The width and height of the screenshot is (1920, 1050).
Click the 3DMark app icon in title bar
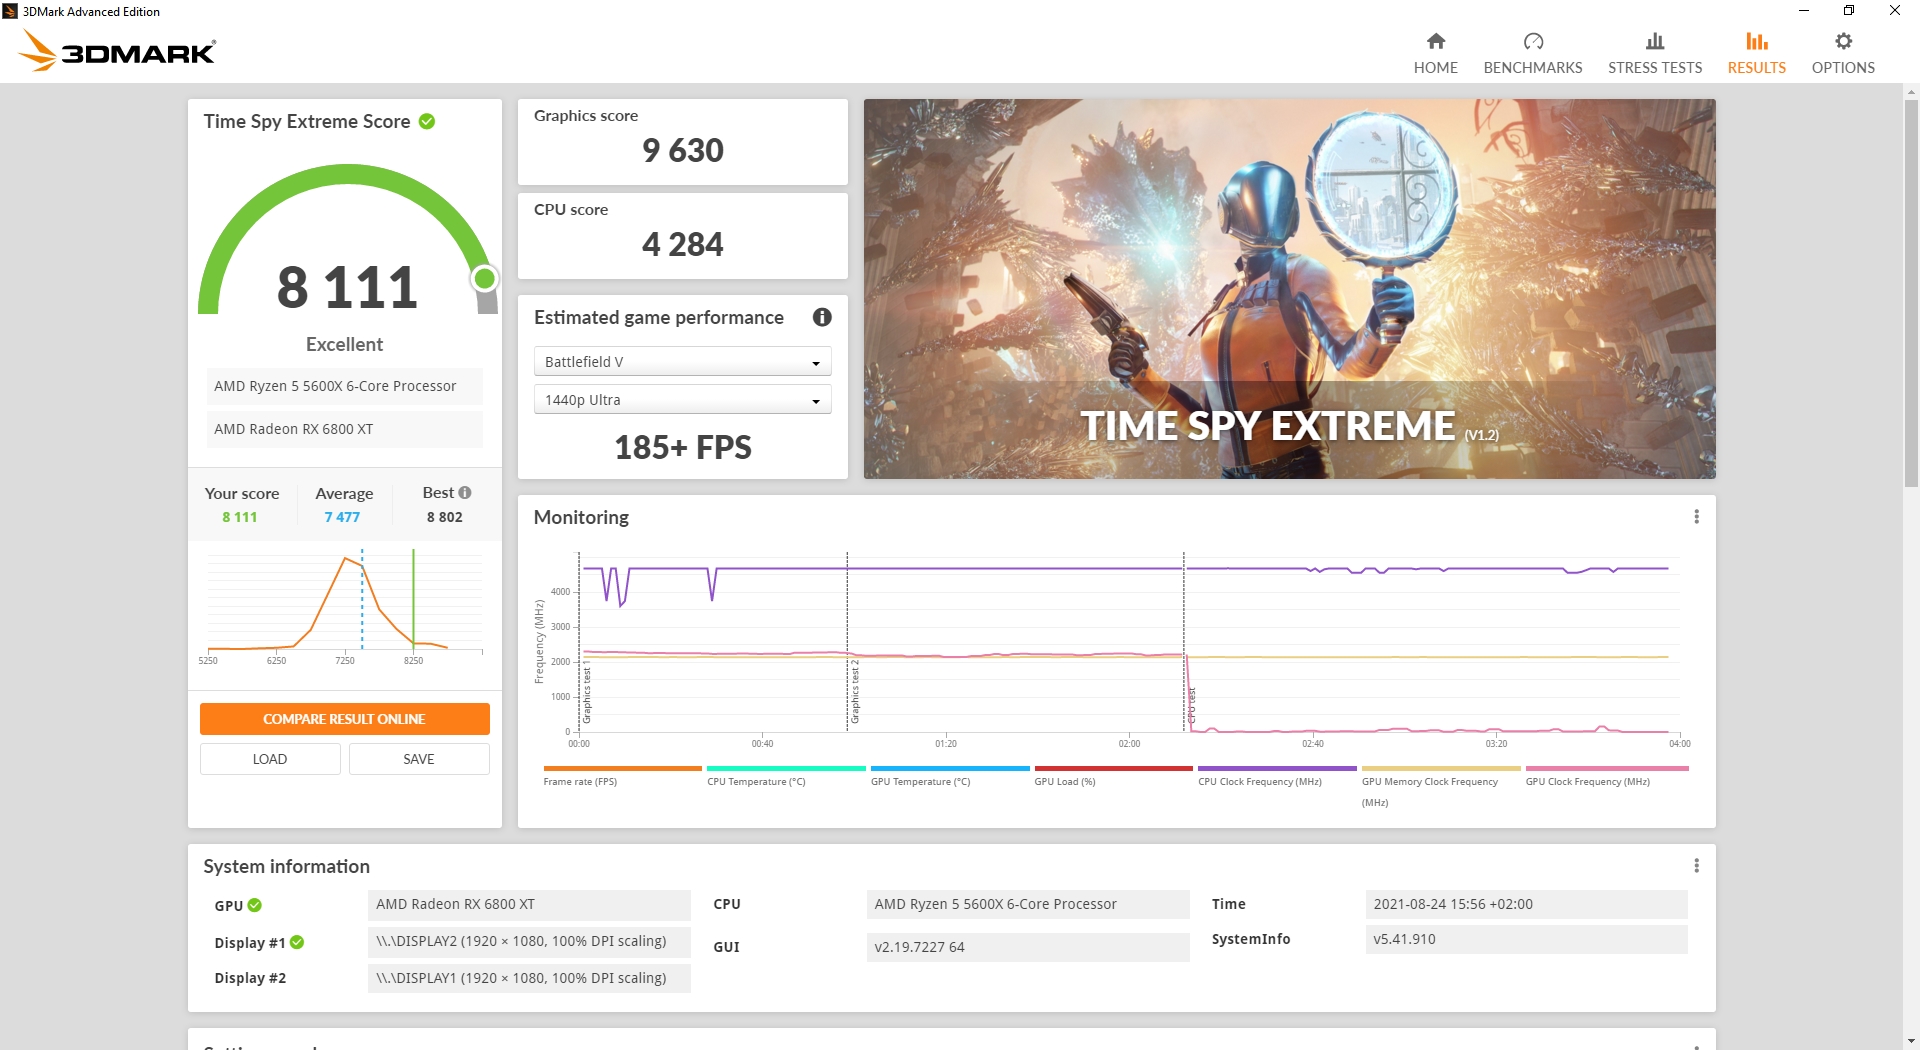coord(10,11)
